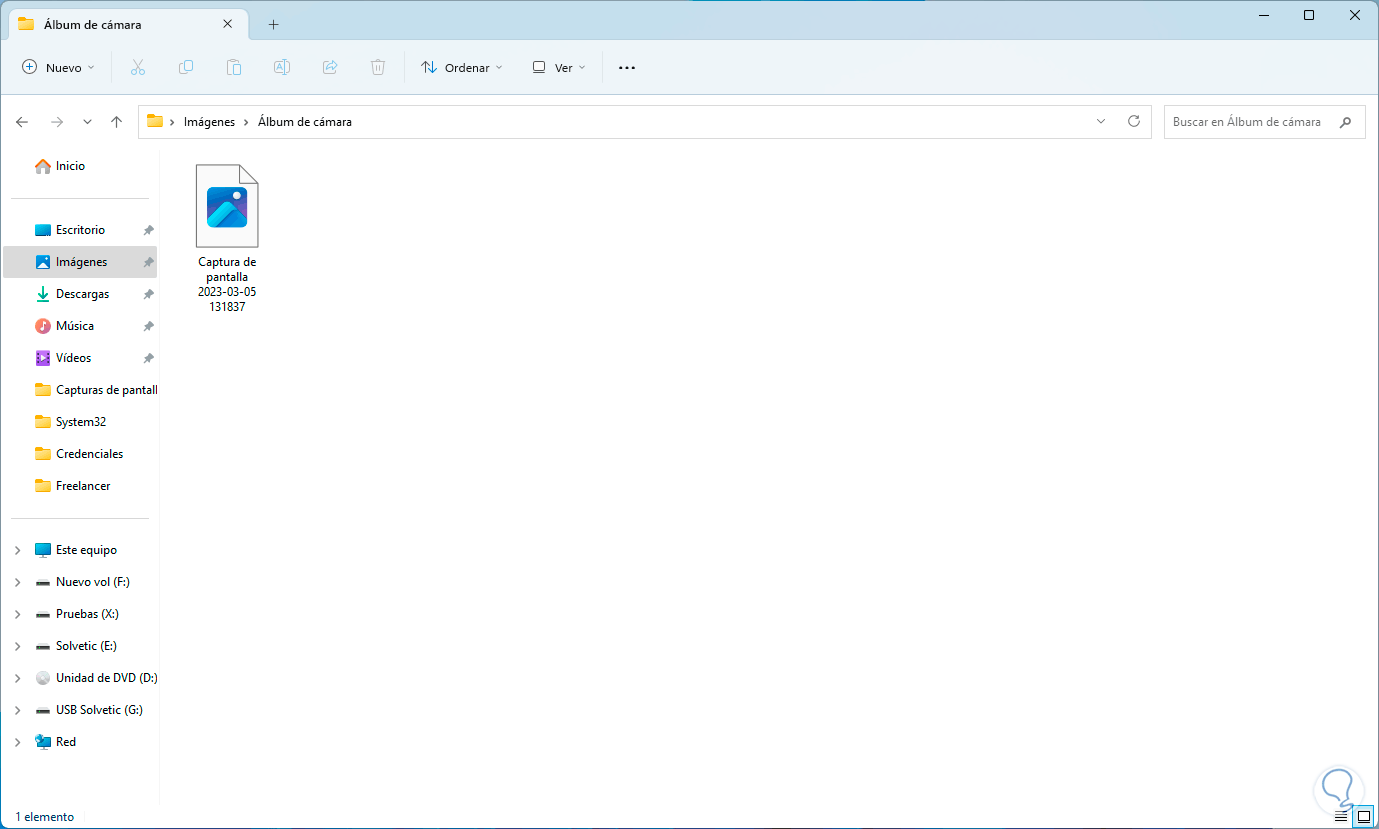The image size is (1379, 829).
Task: Click Imágenes breadcrumb in address bar
Action: tap(209, 122)
